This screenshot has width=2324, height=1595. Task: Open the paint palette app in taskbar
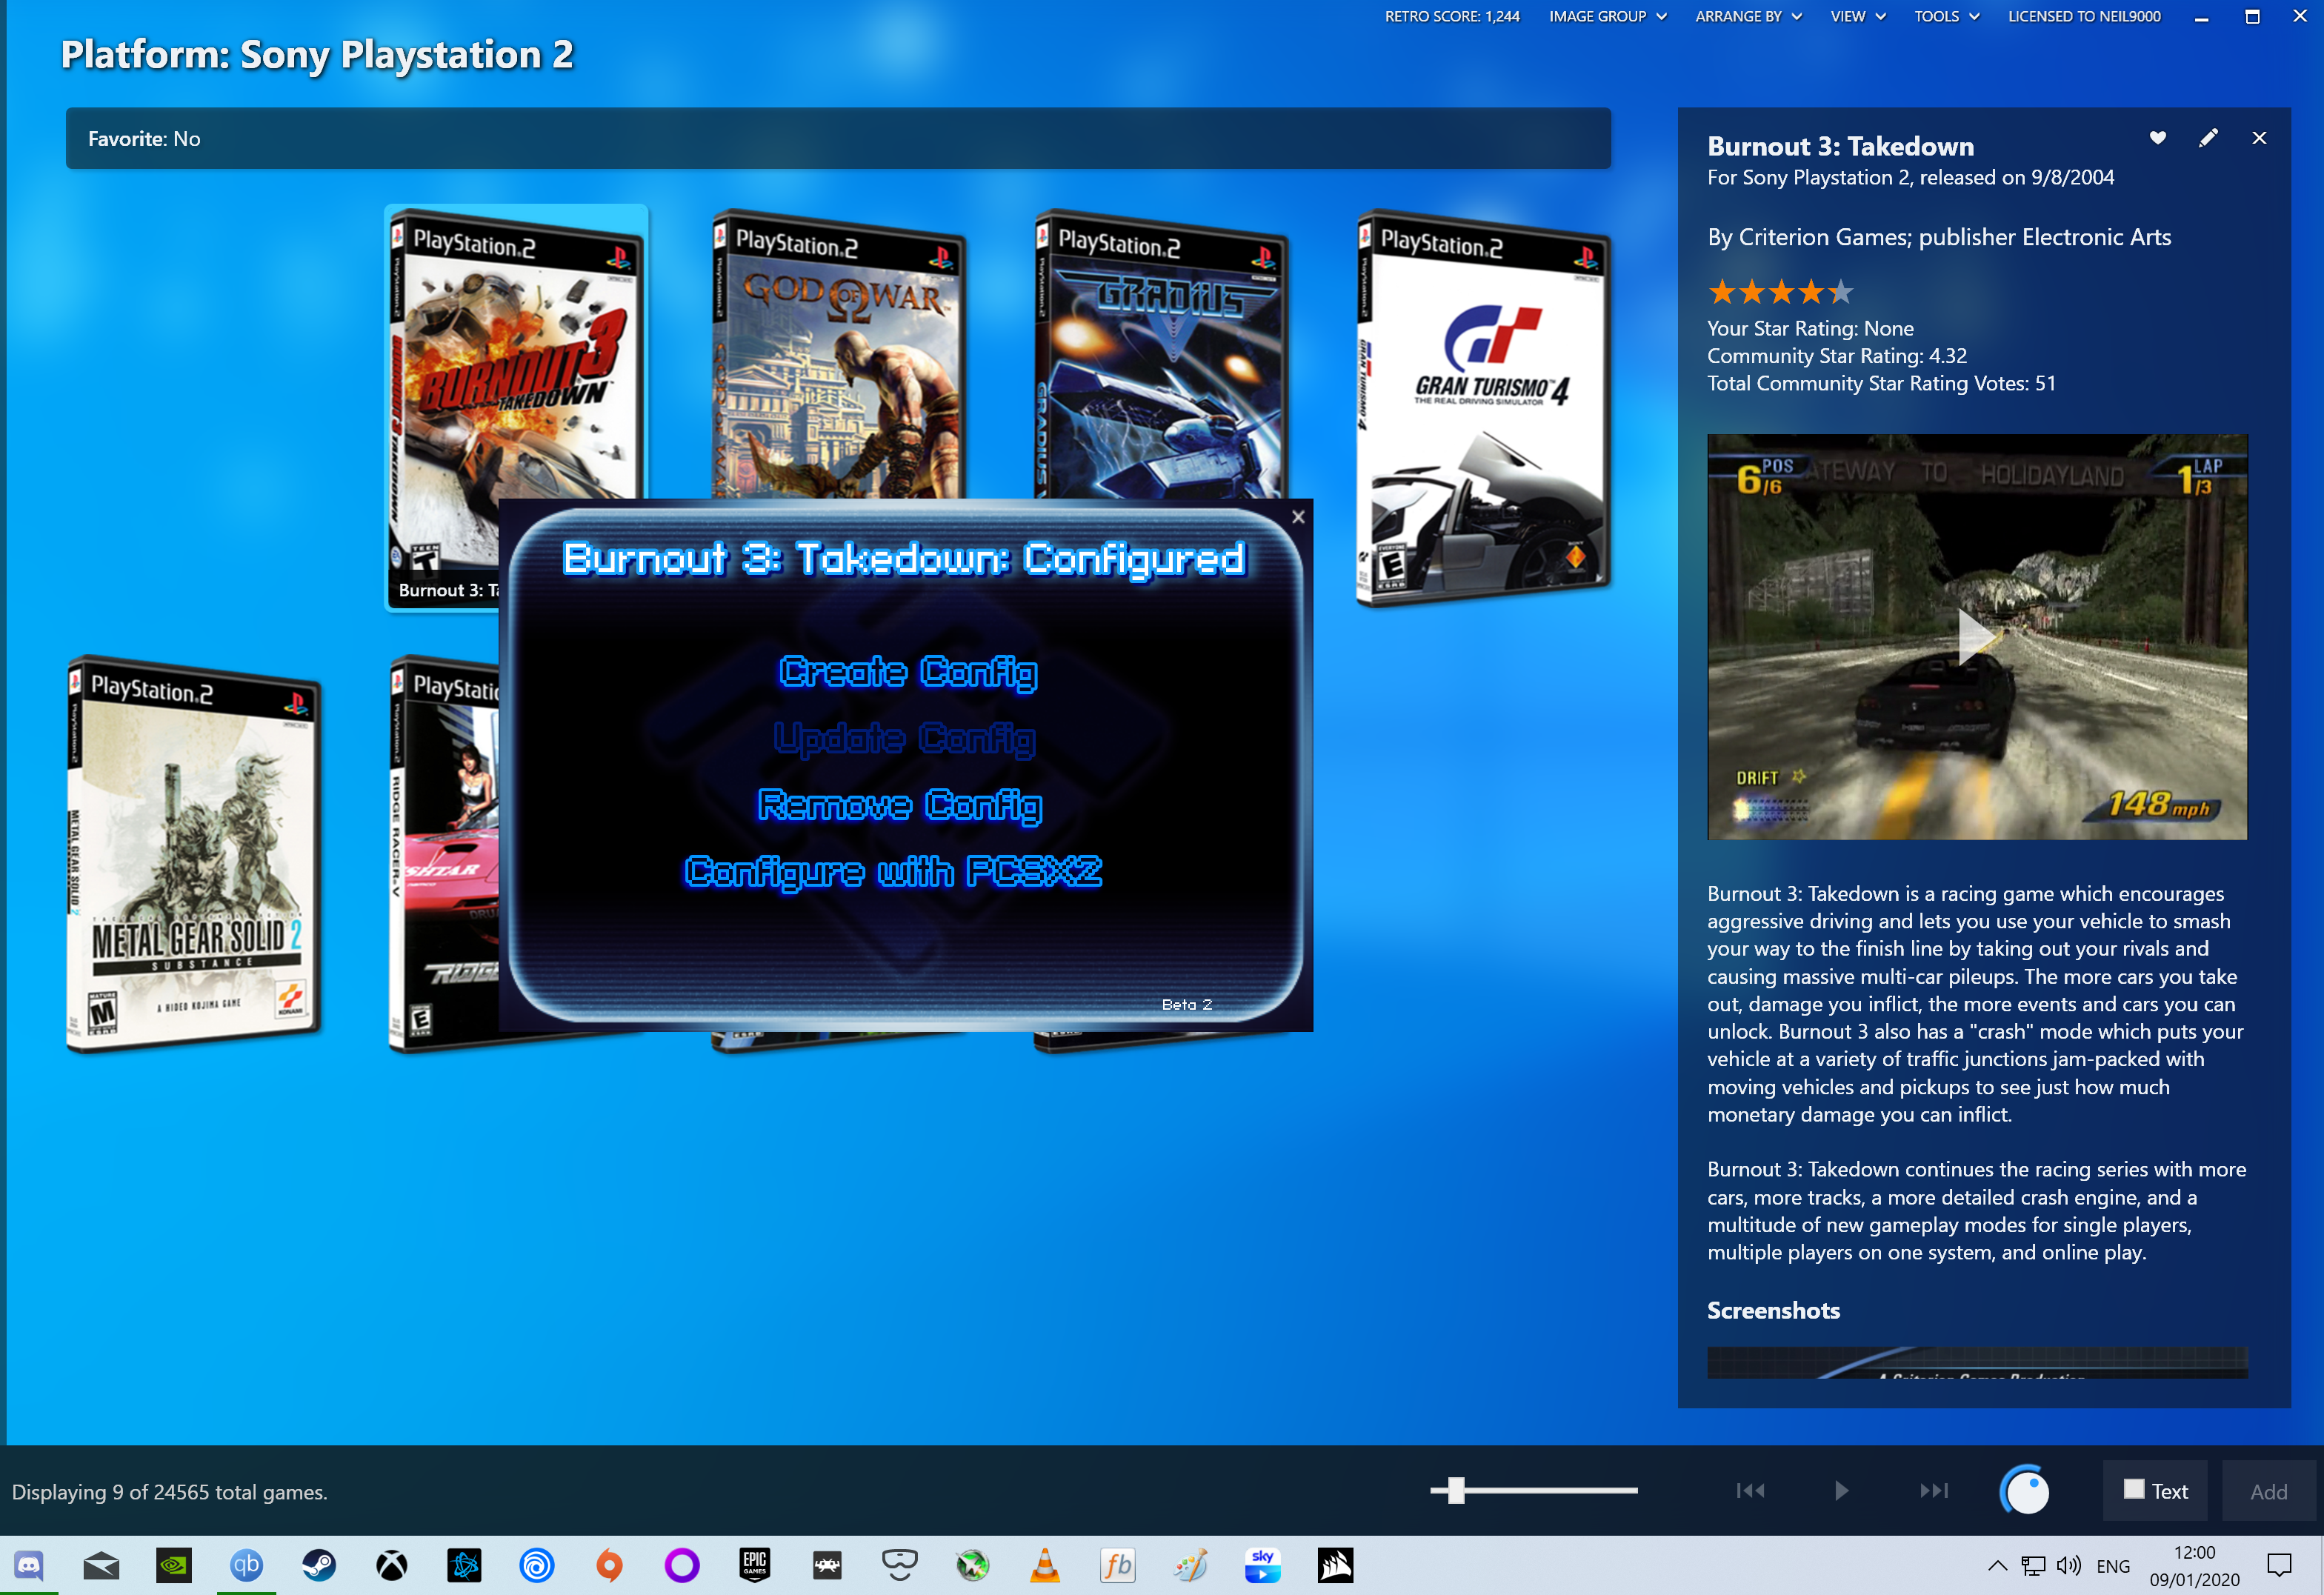(x=1190, y=1565)
